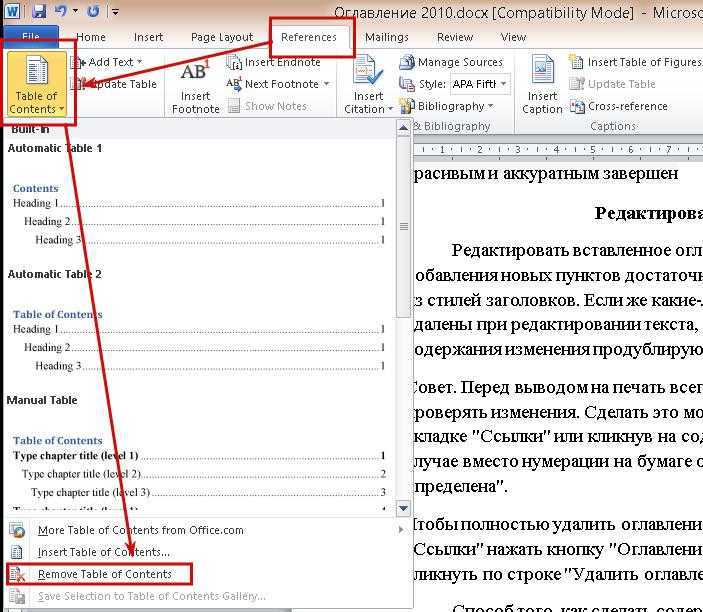Click the Word application icon in title bar
The width and height of the screenshot is (703, 612).
pos(13,11)
